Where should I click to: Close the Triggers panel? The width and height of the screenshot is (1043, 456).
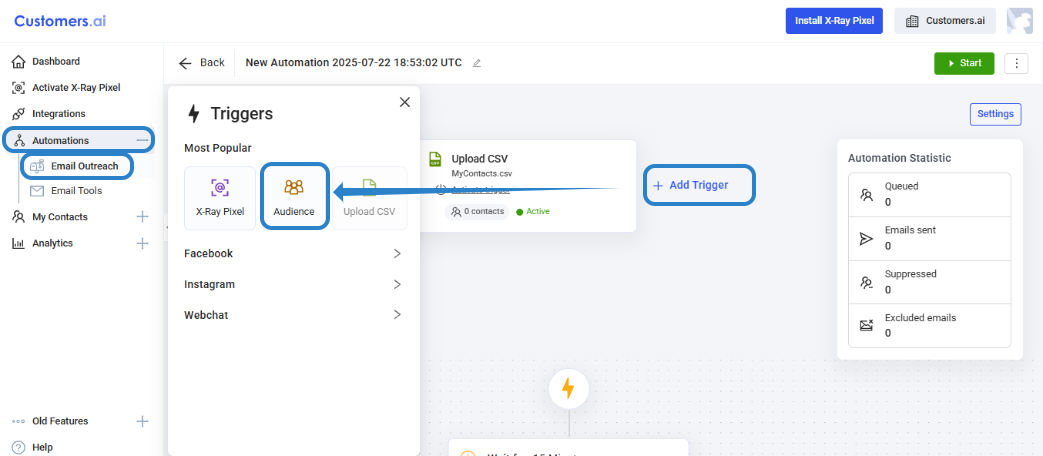pos(404,102)
